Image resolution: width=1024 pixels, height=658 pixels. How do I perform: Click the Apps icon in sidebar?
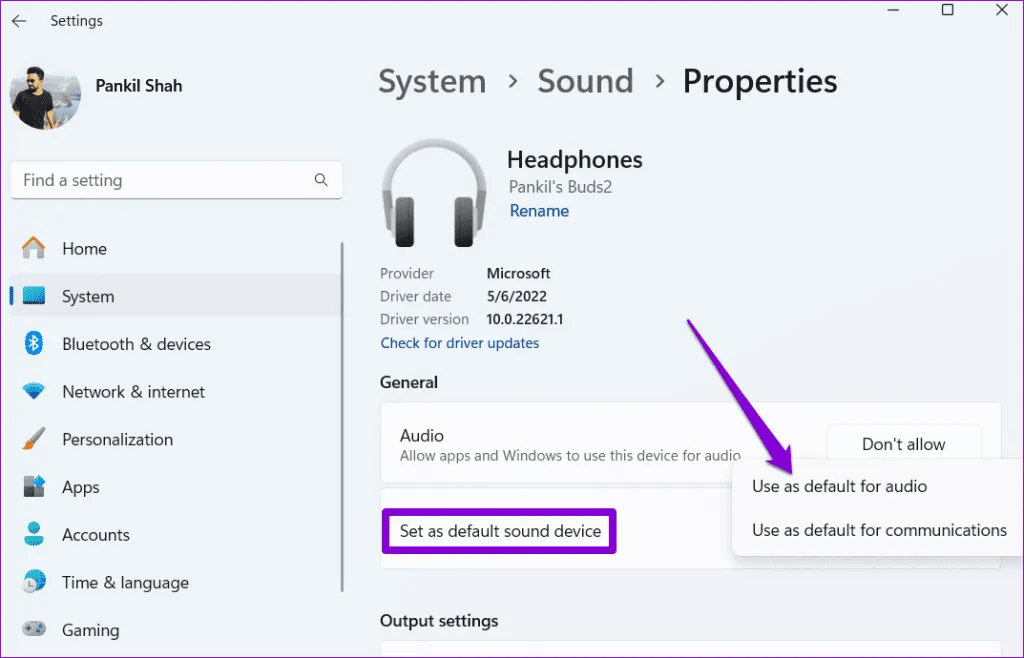click(x=34, y=487)
